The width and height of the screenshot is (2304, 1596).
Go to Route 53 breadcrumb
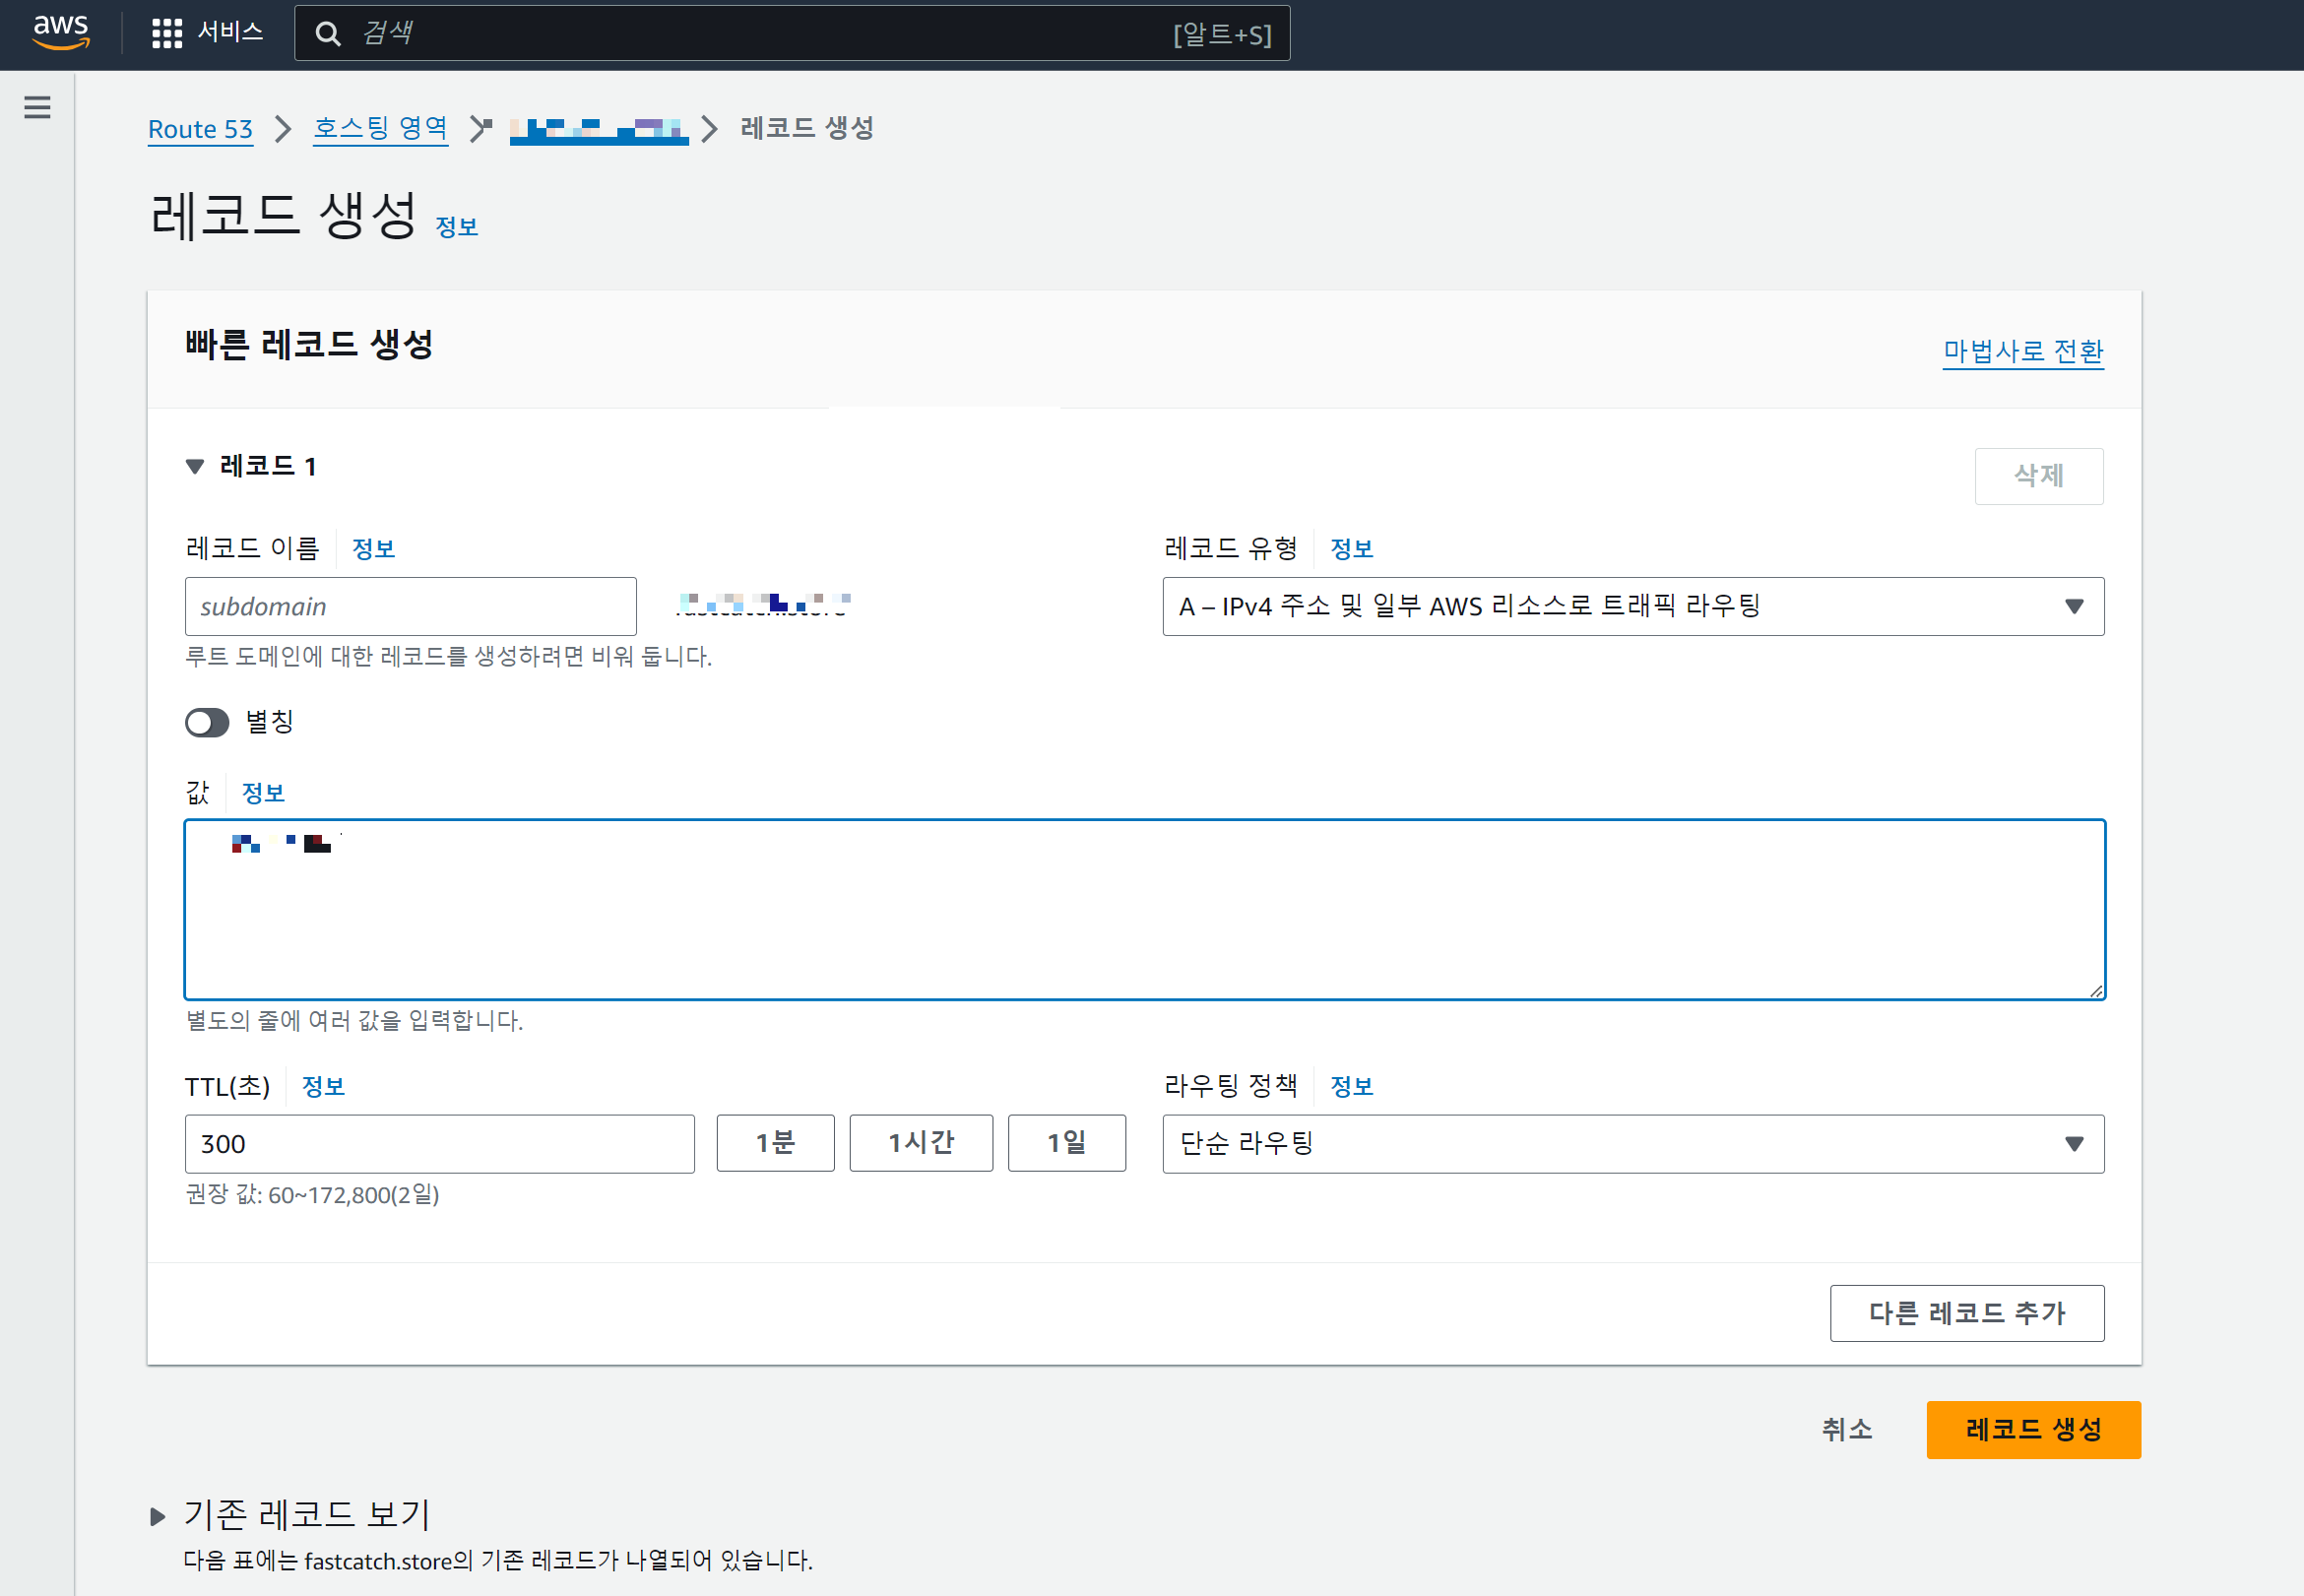click(x=200, y=129)
